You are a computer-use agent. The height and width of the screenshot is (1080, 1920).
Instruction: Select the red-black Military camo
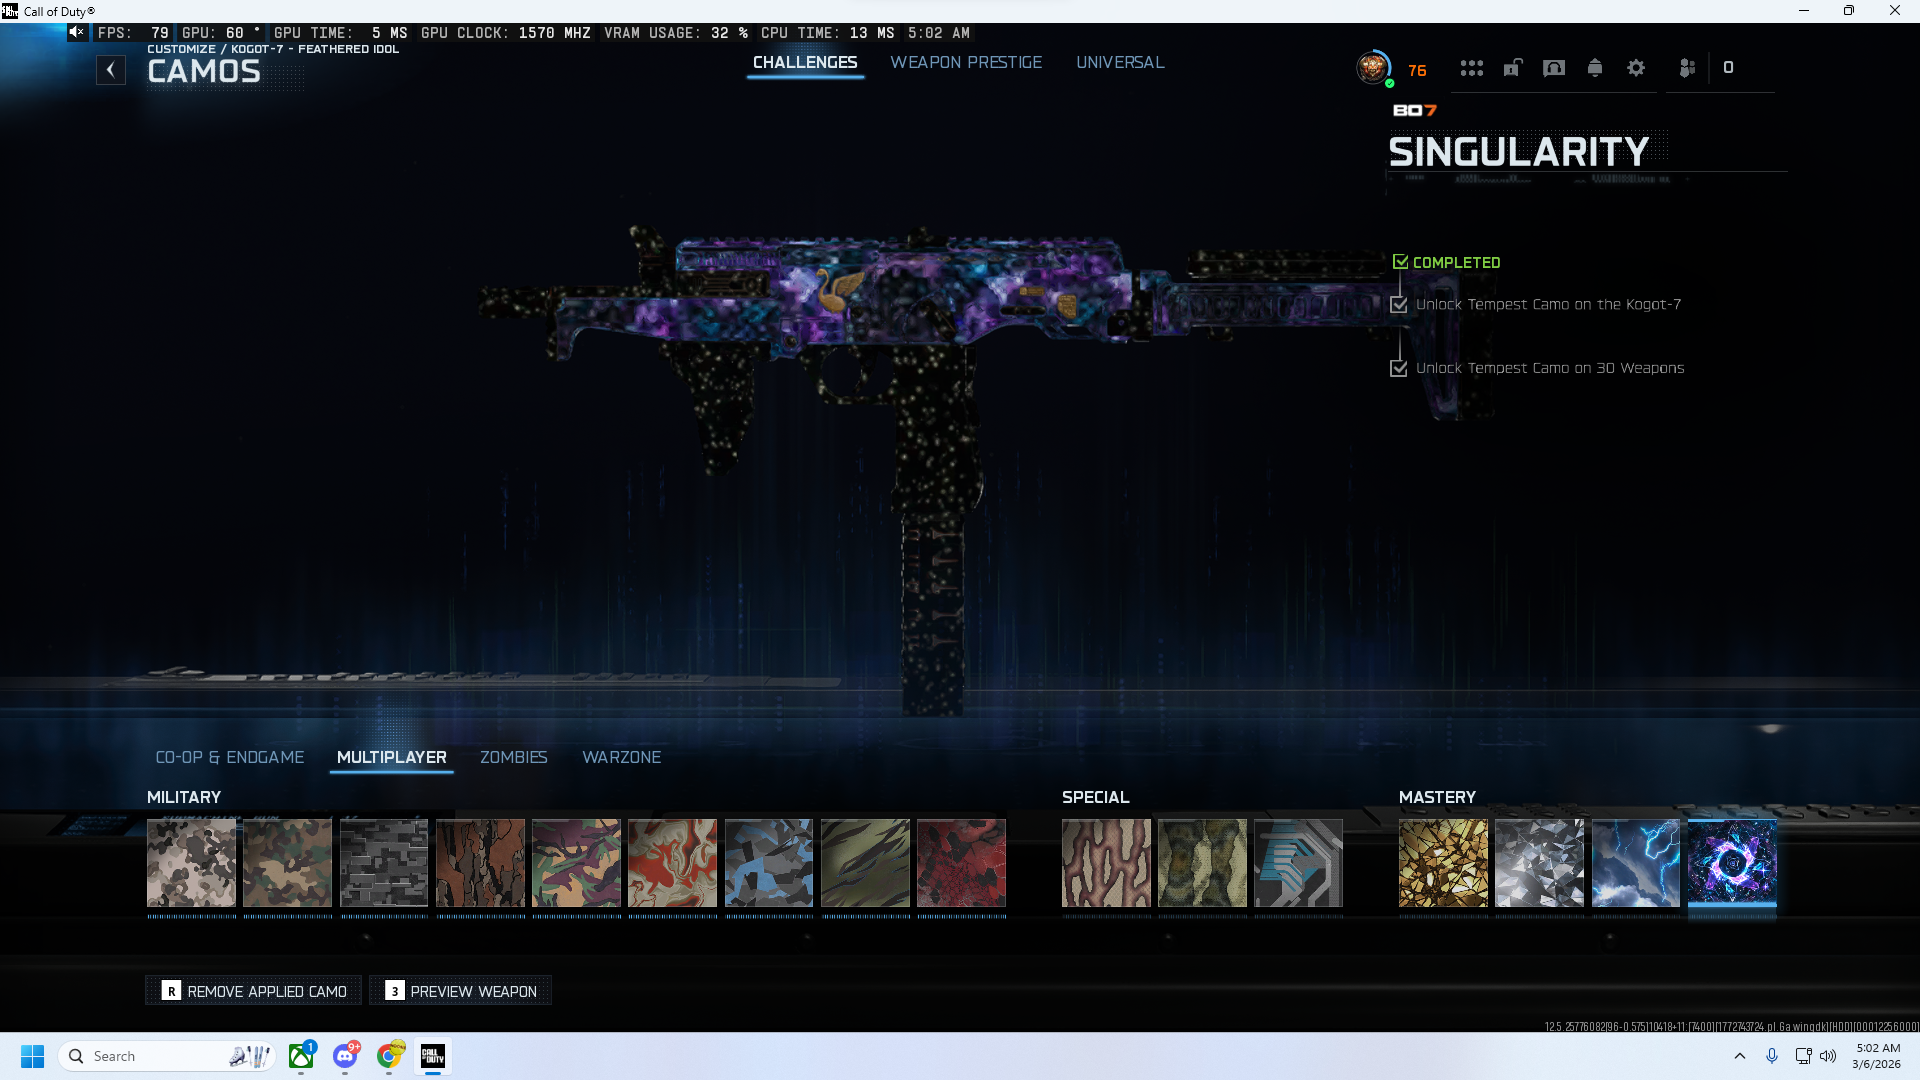point(962,863)
